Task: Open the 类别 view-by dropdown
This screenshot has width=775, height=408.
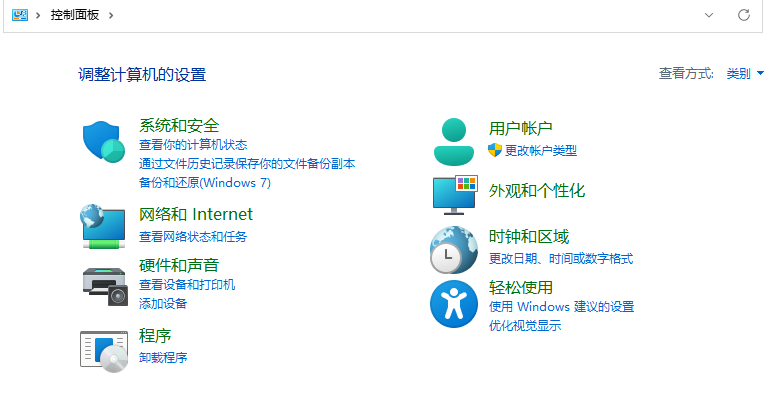Action: coord(745,73)
